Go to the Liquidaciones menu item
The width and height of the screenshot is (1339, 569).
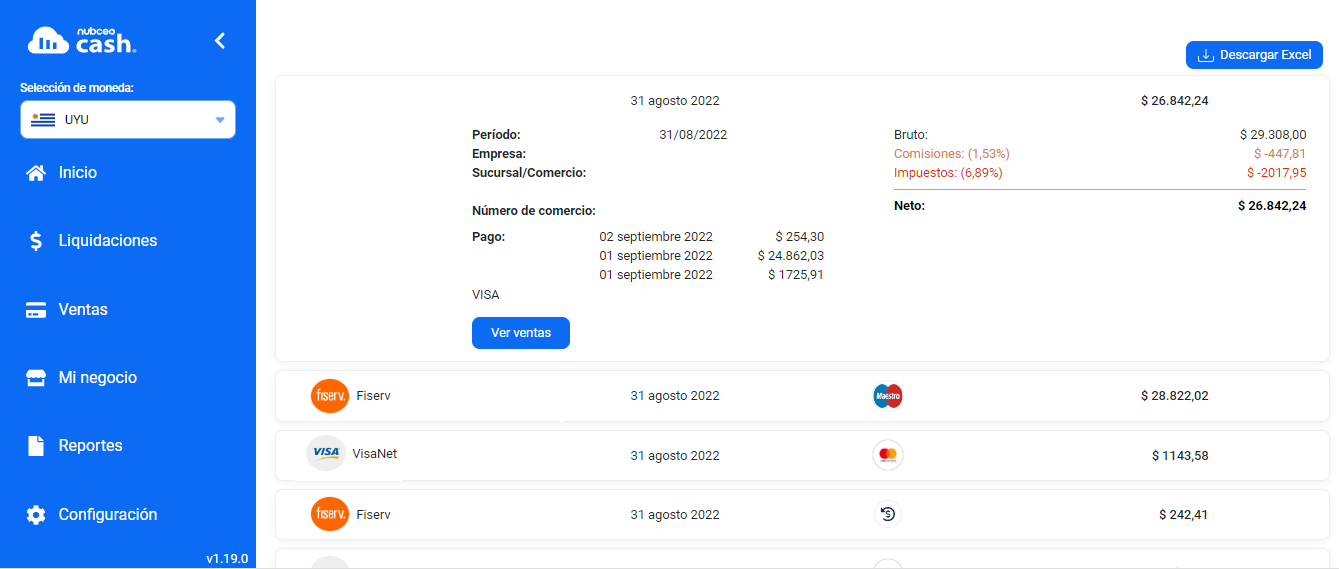108,241
